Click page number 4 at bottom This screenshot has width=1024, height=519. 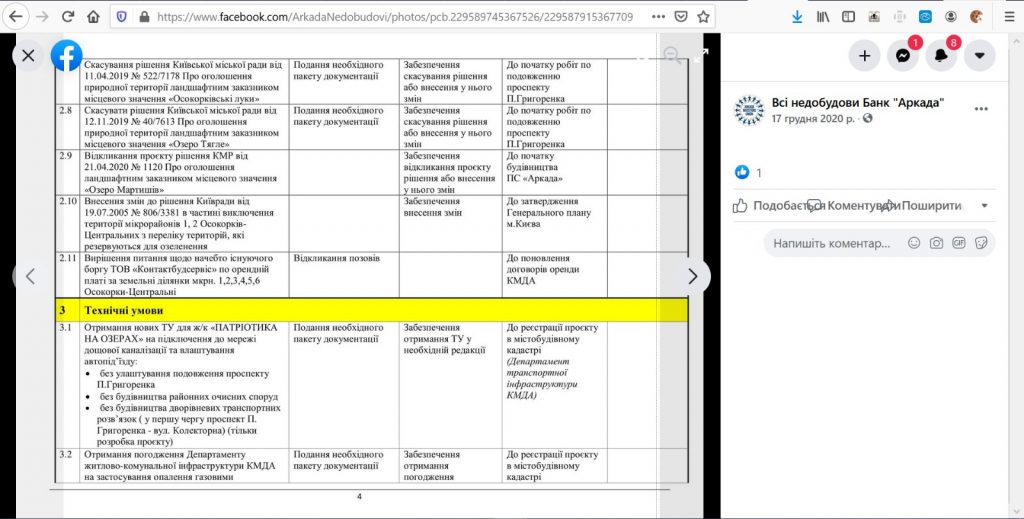coord(359,497)
